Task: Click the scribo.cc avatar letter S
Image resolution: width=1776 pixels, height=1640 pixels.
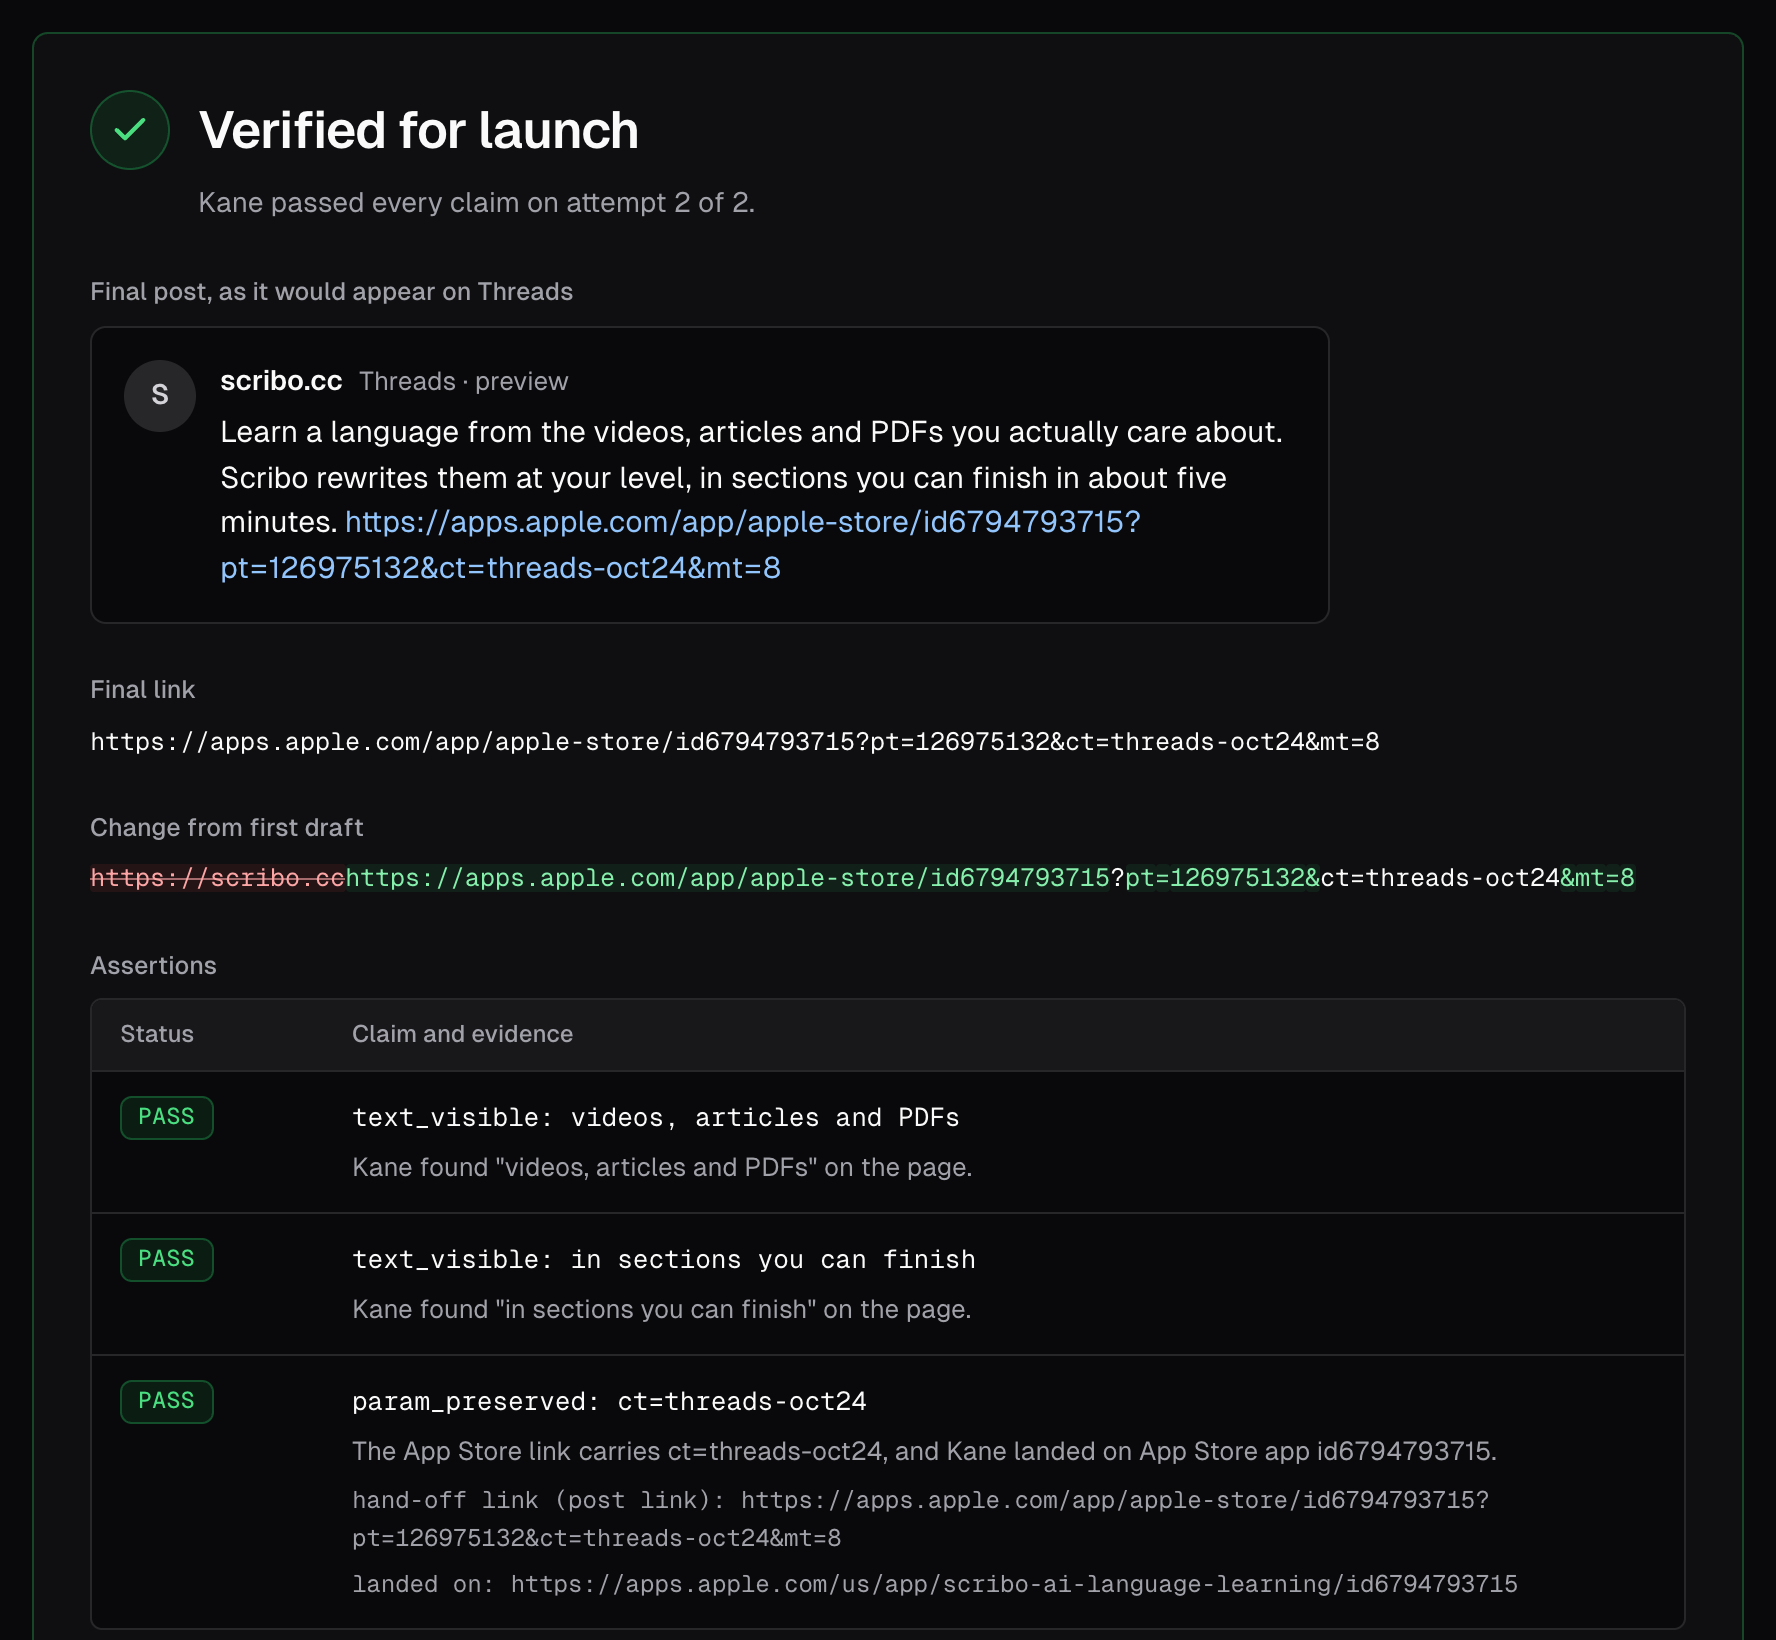Action: [160, 396]
